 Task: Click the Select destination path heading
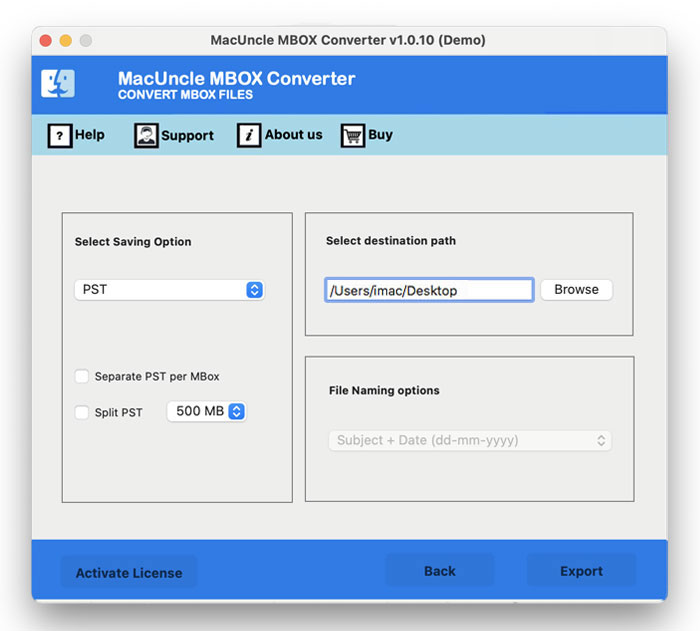[x=391, y=241]
